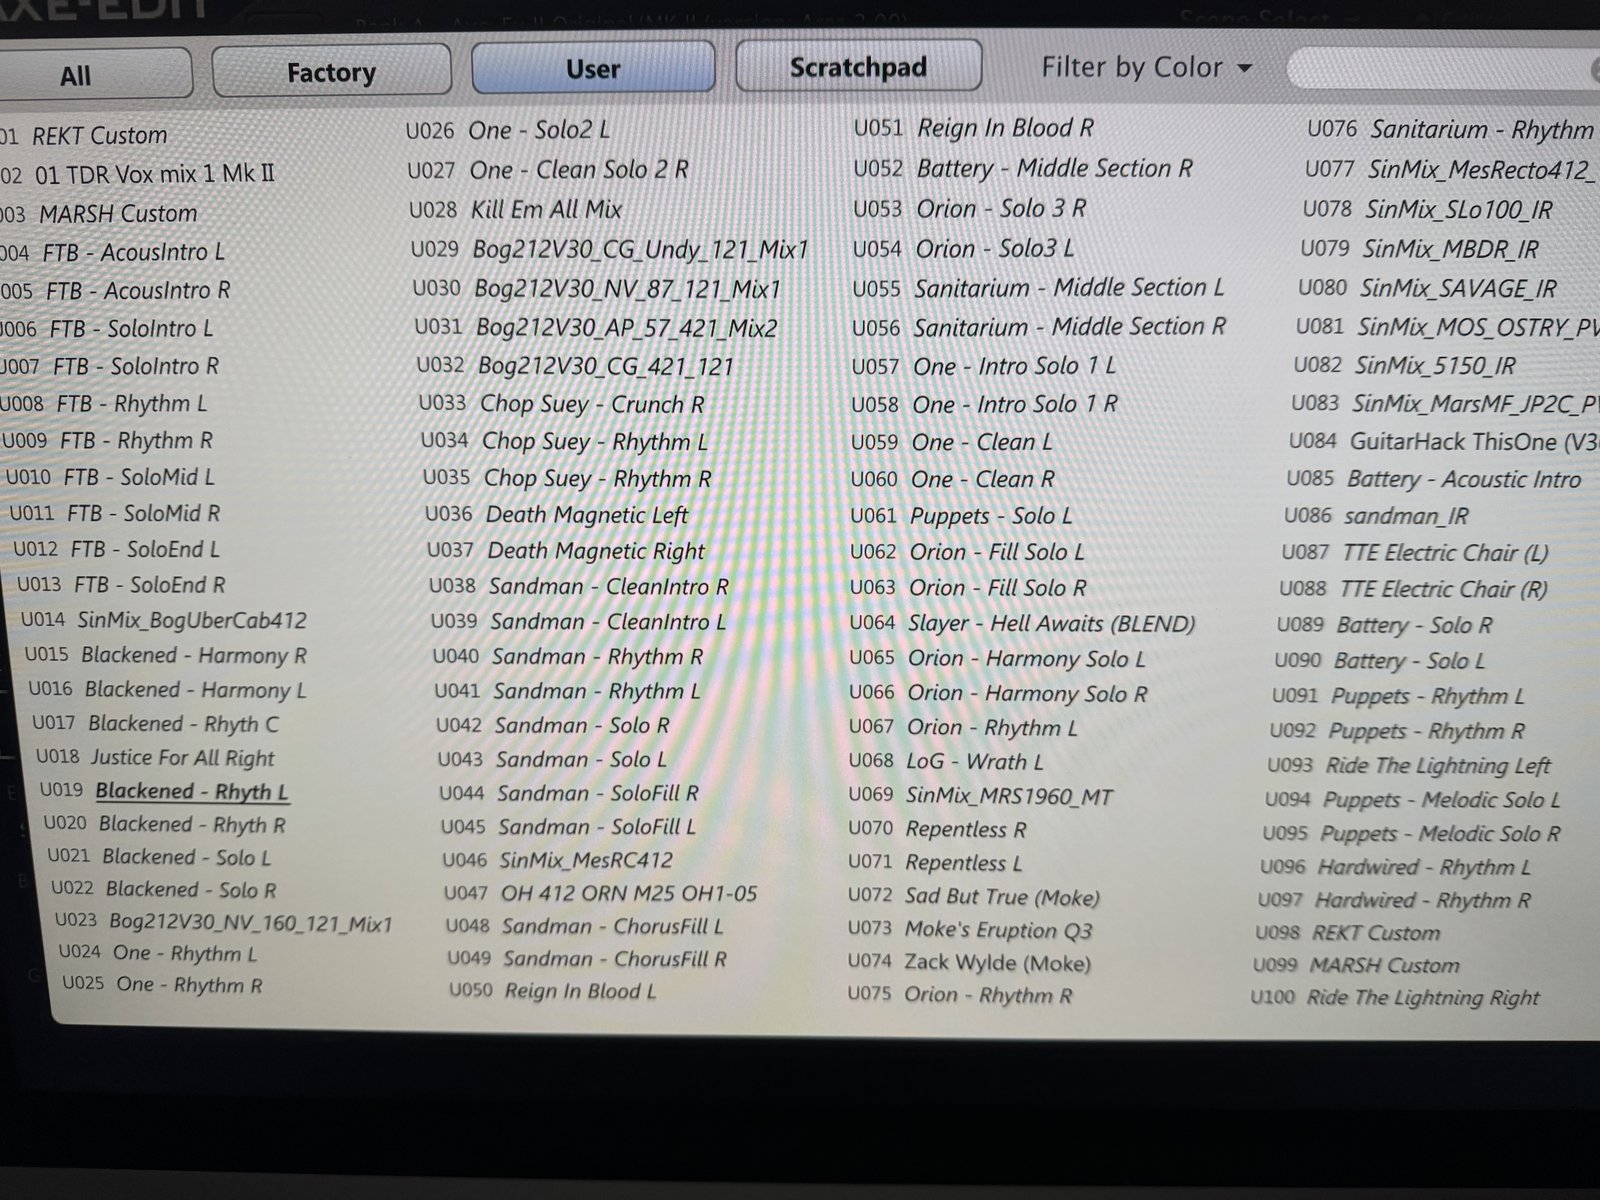Choose U057 One - Intro Solo 1 L
Image resolution: width=1600 pixels, height=1200 pixels.
pos(984,367)
